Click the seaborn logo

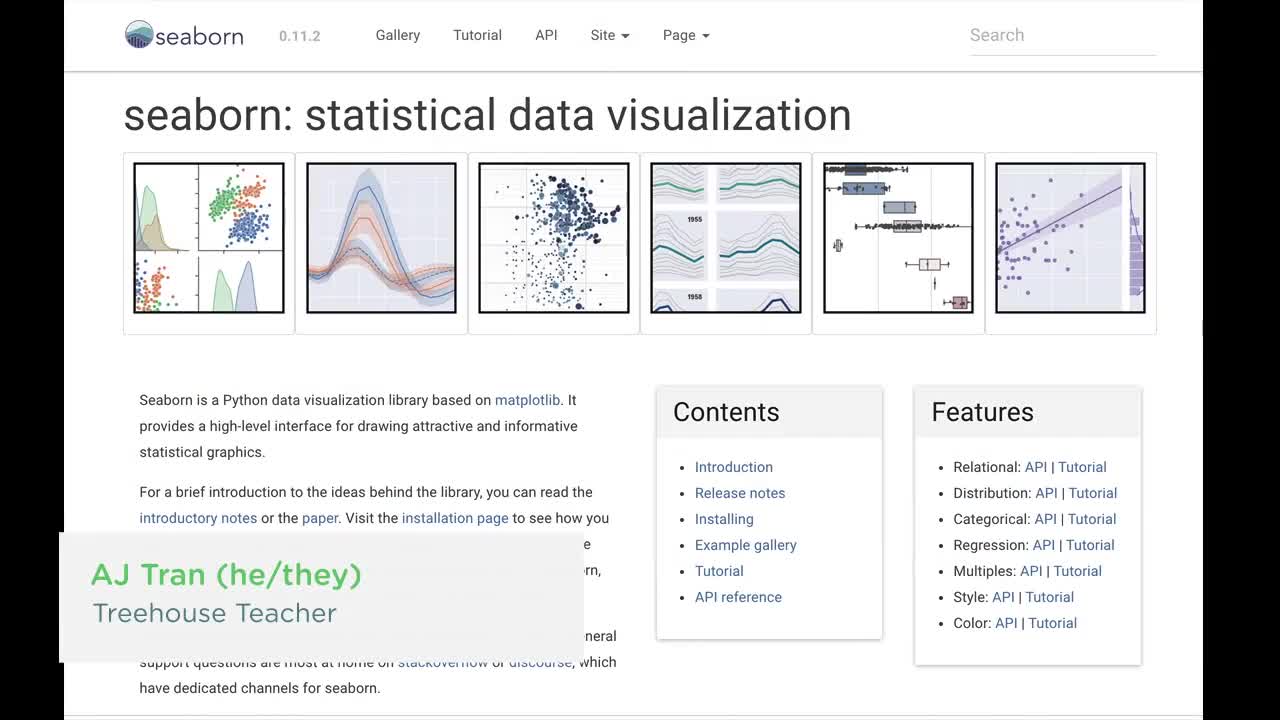point(183,35)
